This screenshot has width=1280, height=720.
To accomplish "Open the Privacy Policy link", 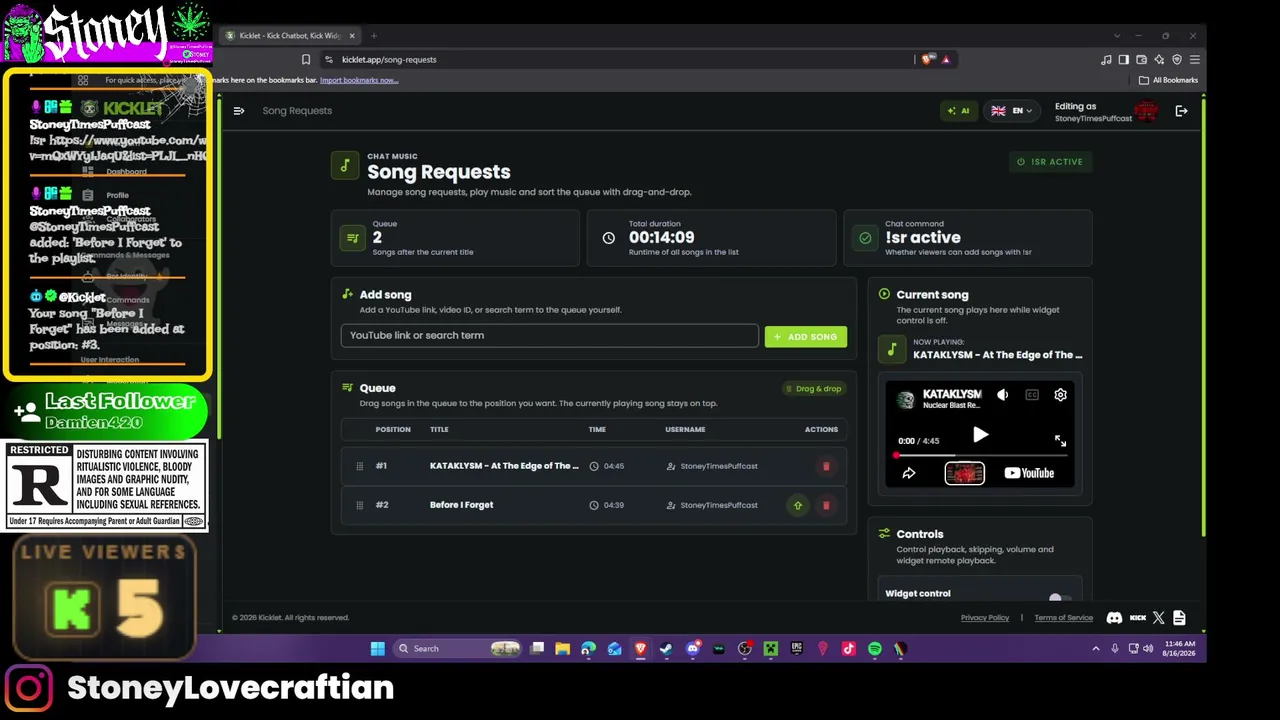I will click(x=985, y=618).
